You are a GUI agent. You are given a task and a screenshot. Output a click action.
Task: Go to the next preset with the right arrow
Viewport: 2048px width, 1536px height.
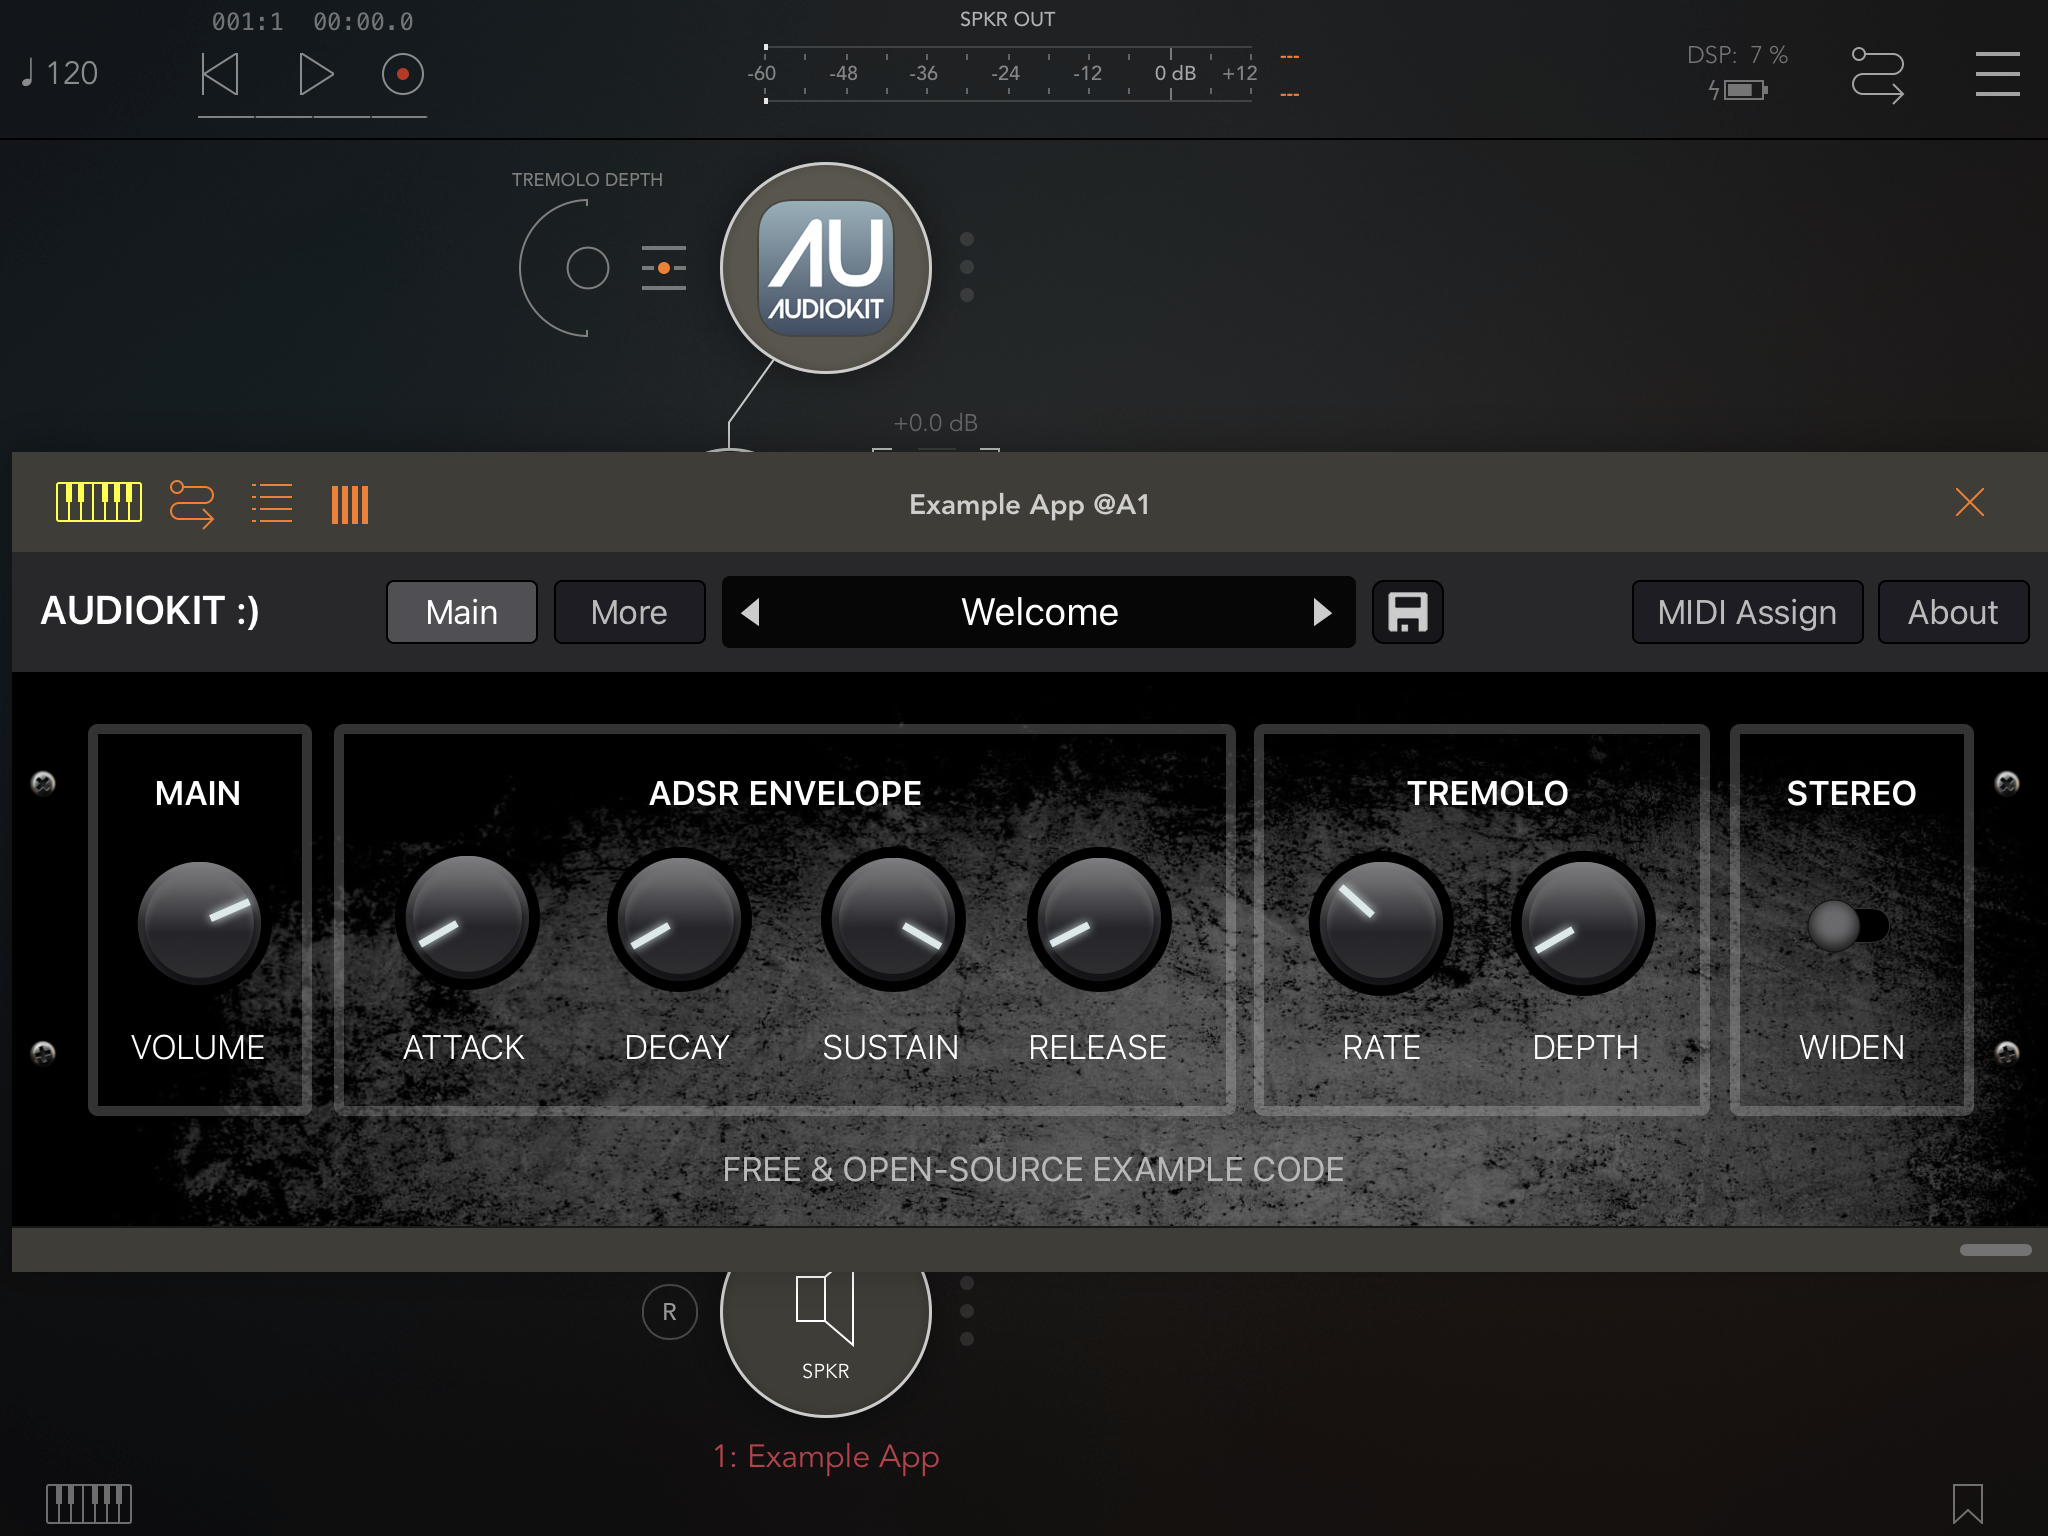pyautogui.click(x=1322, y=612)
